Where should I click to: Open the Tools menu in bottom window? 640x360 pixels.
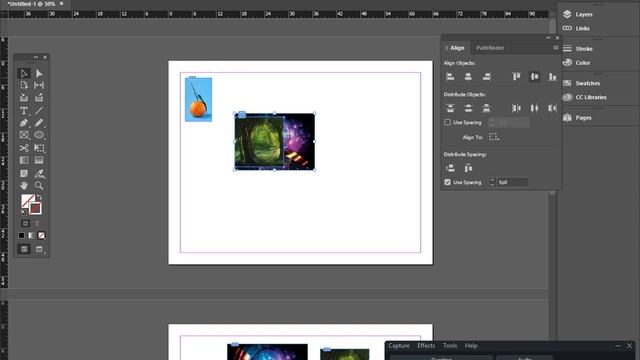coord(450,346)
